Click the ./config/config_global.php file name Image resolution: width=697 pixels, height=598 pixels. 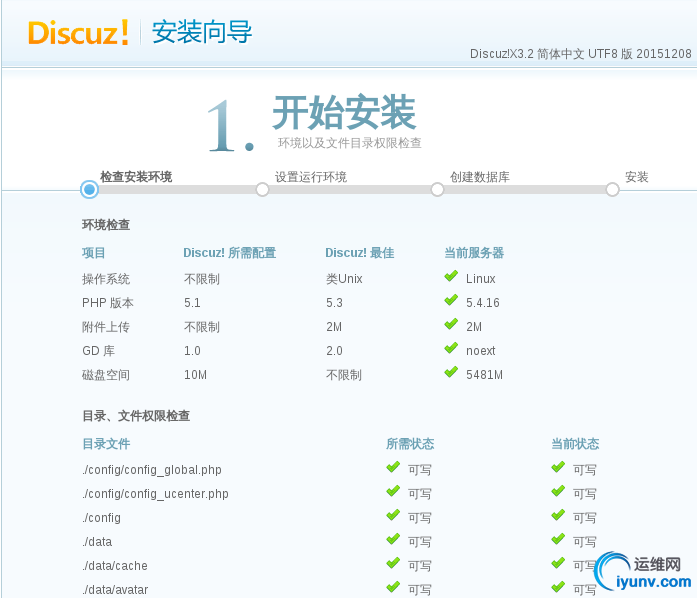(152, 470)
